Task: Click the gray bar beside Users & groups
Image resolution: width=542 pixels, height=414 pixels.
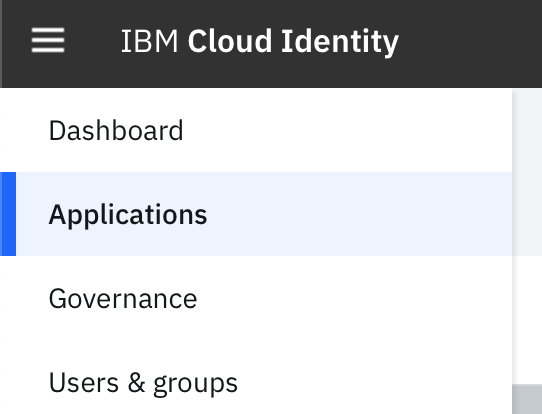Action: pos(527,399)
